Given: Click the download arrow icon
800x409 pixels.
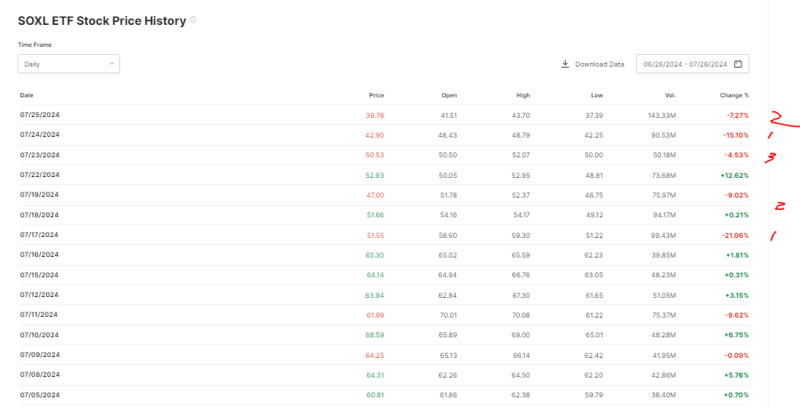Looking at the screenshot, I should 566,64.
